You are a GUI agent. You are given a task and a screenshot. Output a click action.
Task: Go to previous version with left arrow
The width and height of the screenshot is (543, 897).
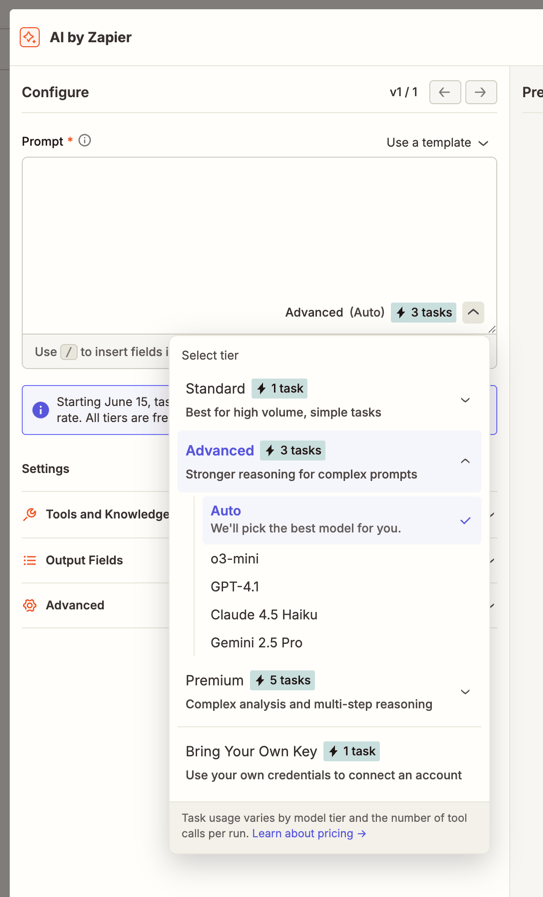(445, 92)
